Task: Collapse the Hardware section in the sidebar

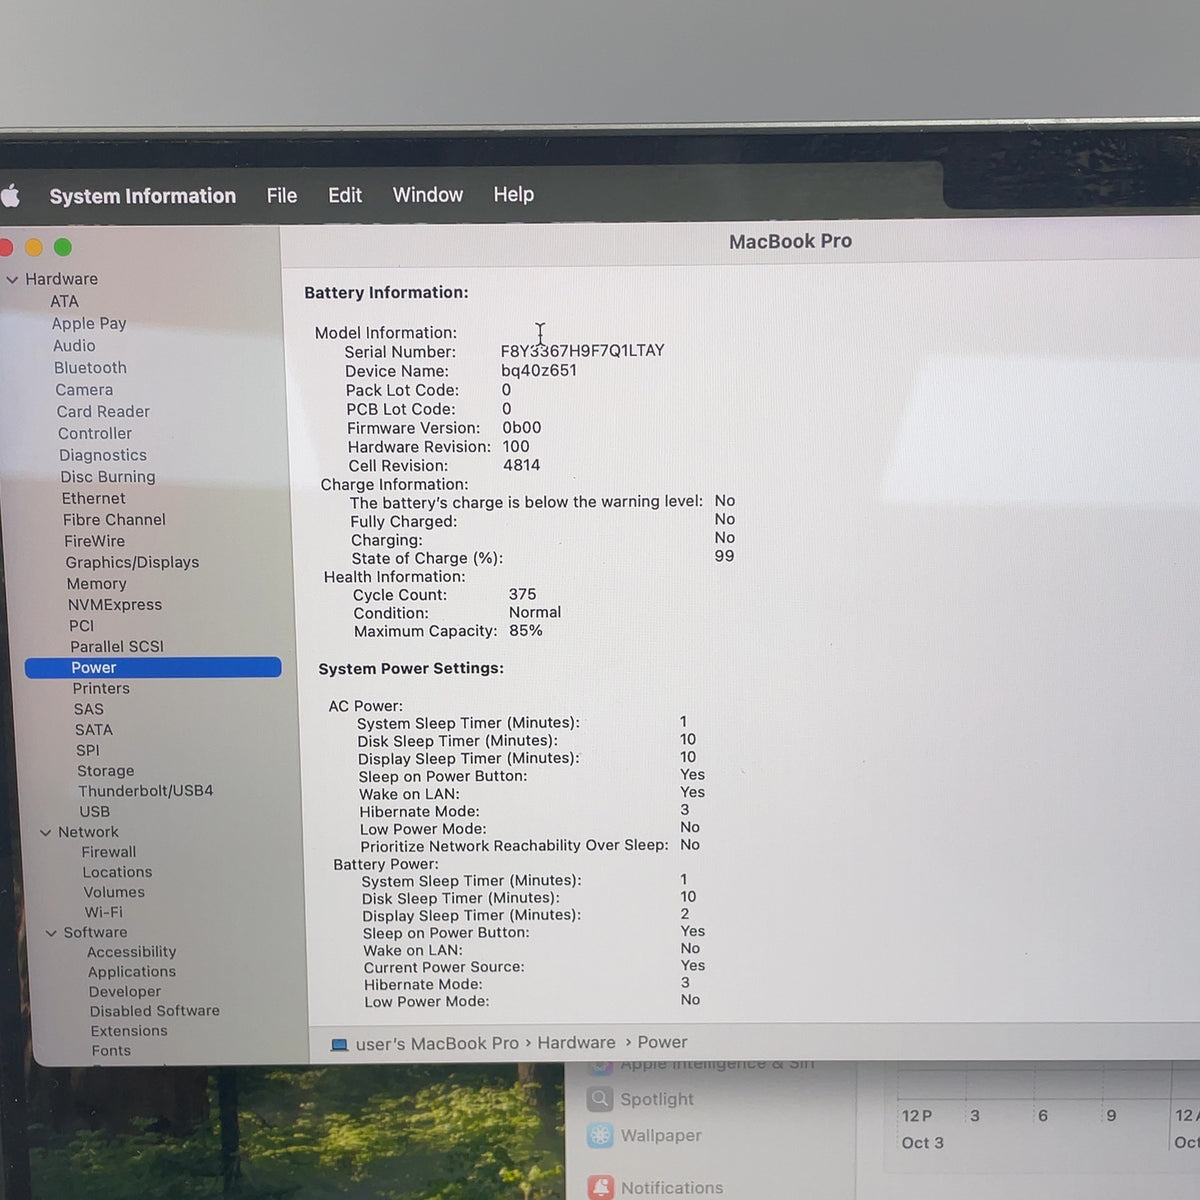Action: click(x=12, y=280)
